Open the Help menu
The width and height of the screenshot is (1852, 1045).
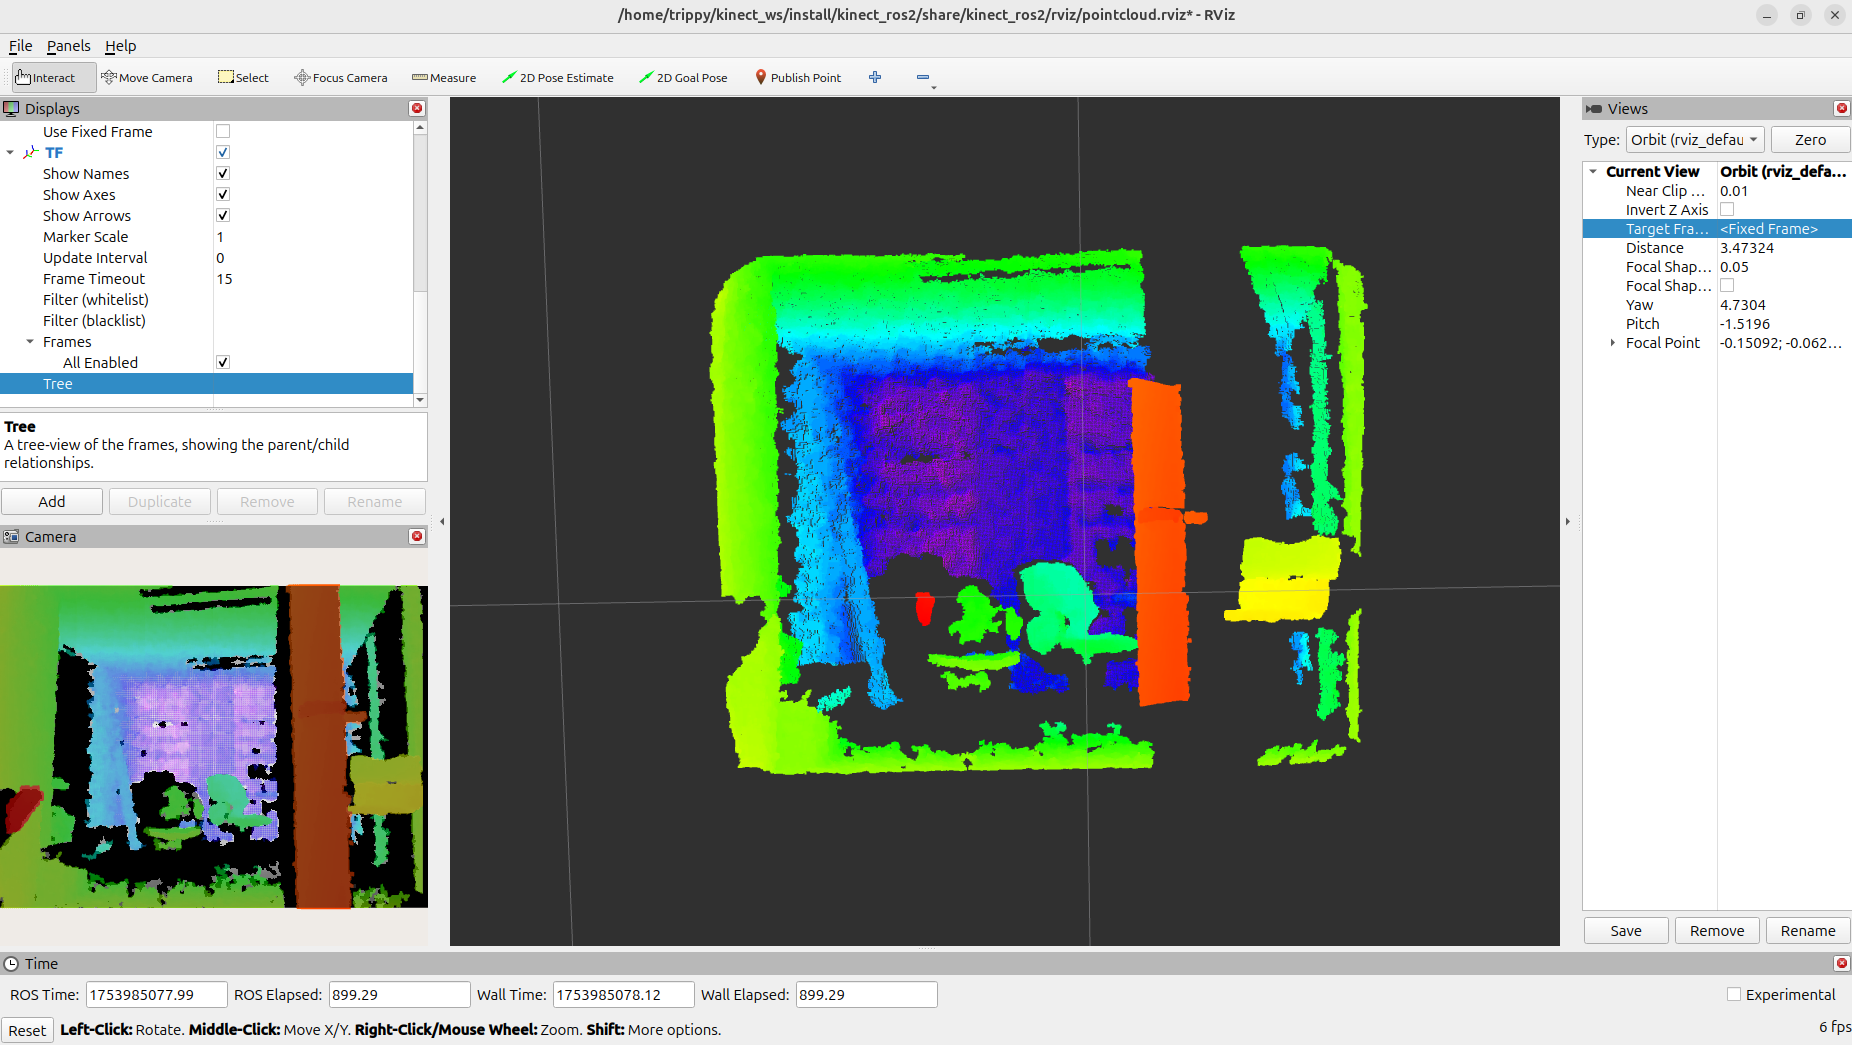tap(120, 46)
